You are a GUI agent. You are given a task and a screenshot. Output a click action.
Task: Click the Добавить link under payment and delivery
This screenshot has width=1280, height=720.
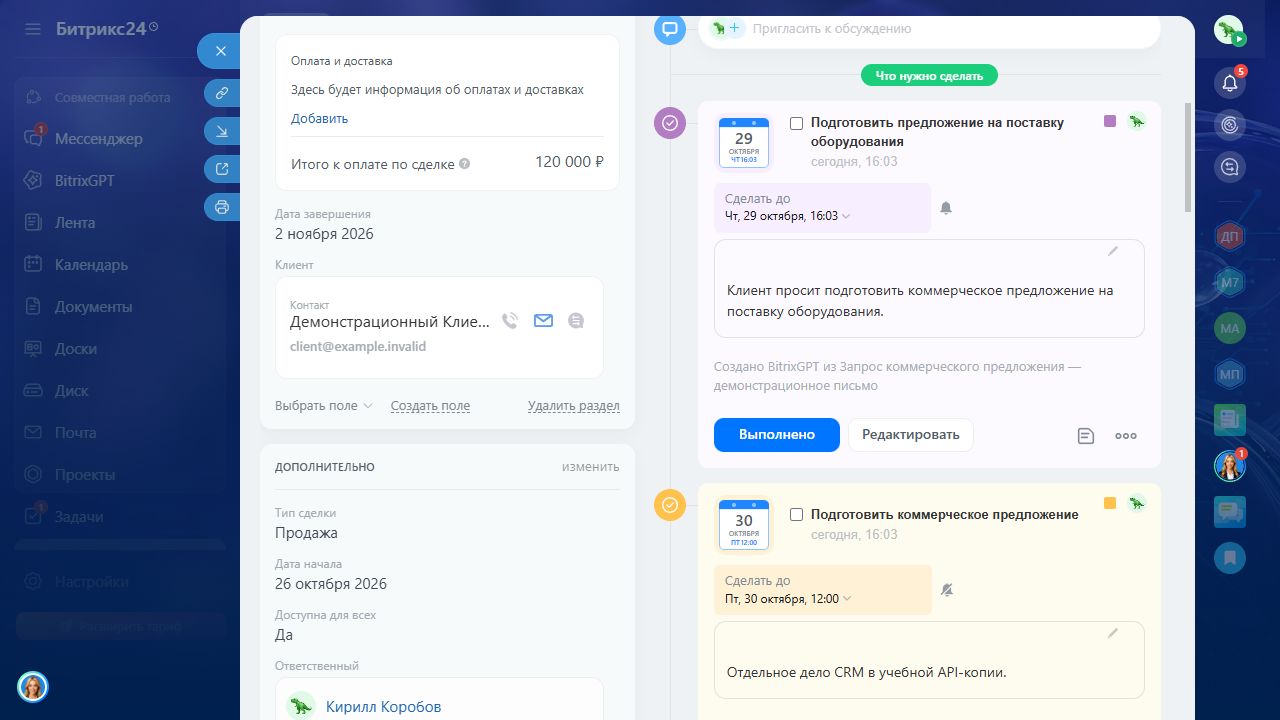pyautogui.click(x=320, y=118)
